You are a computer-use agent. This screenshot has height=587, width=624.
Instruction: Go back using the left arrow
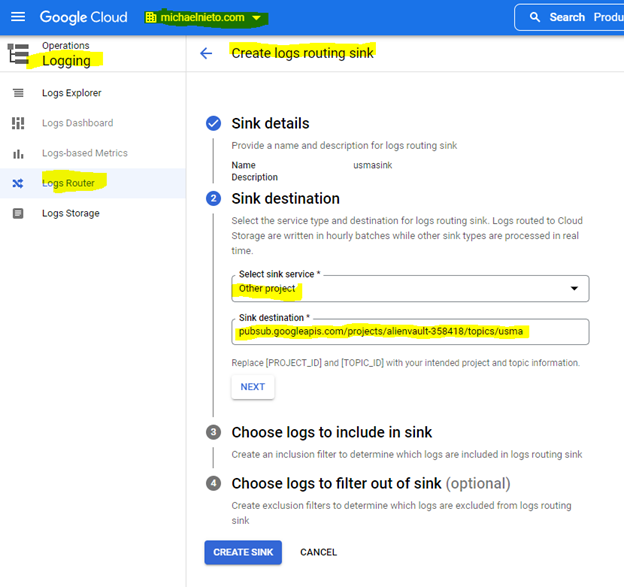(206, 53)
